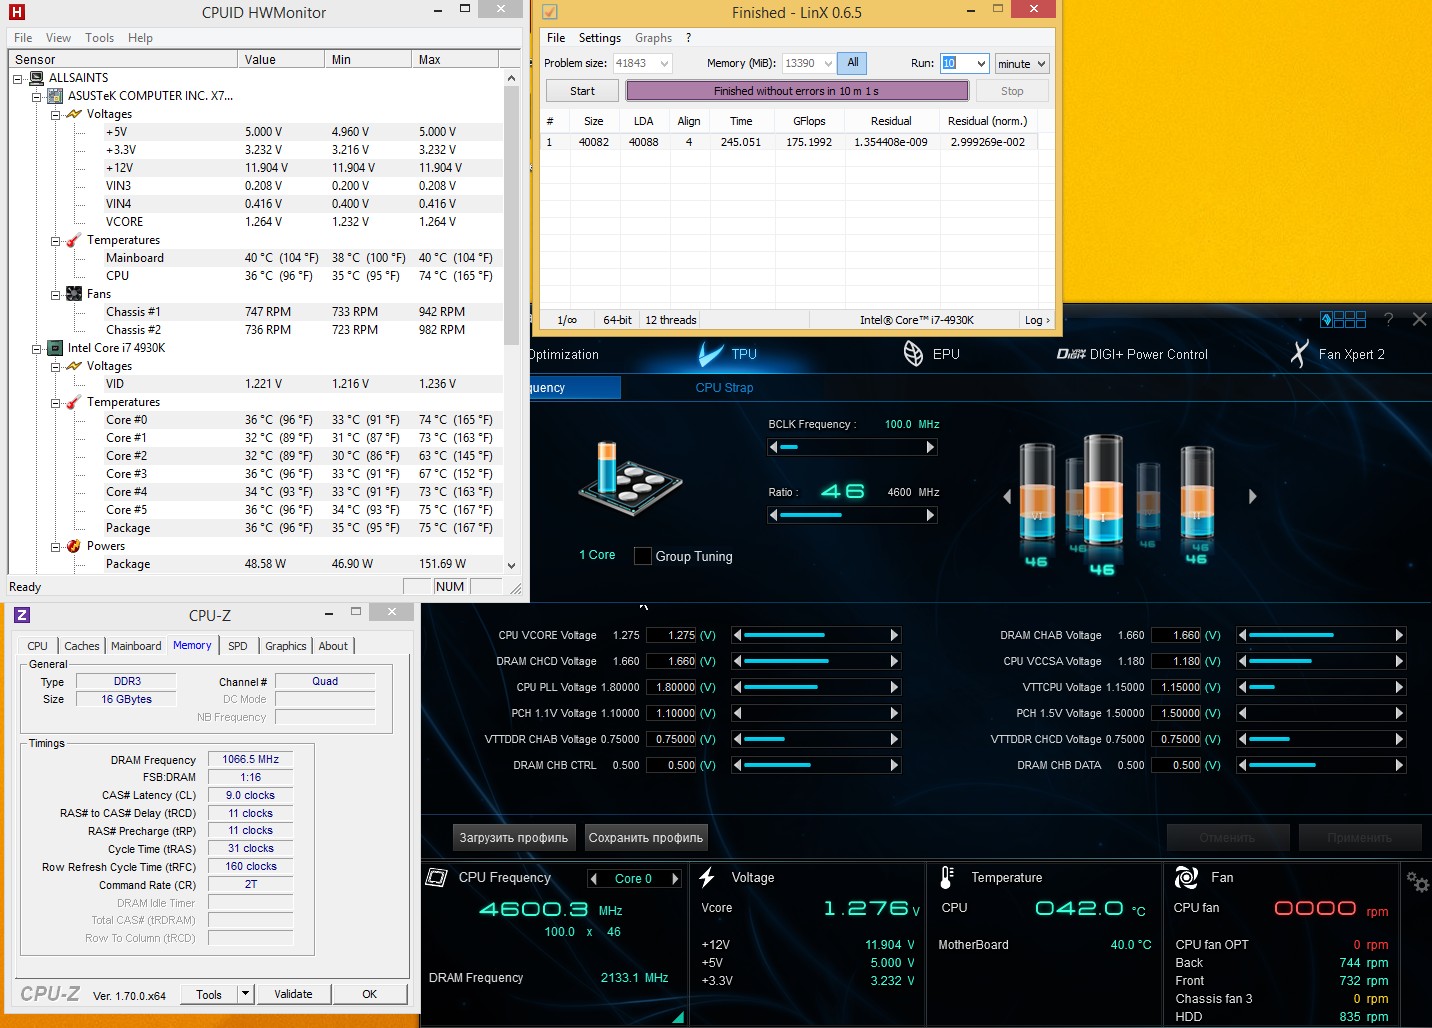1432x1028 pixels.
Task: Collapse the ASUSTeK COMPUTER INC. tree node
Action: 37,96
